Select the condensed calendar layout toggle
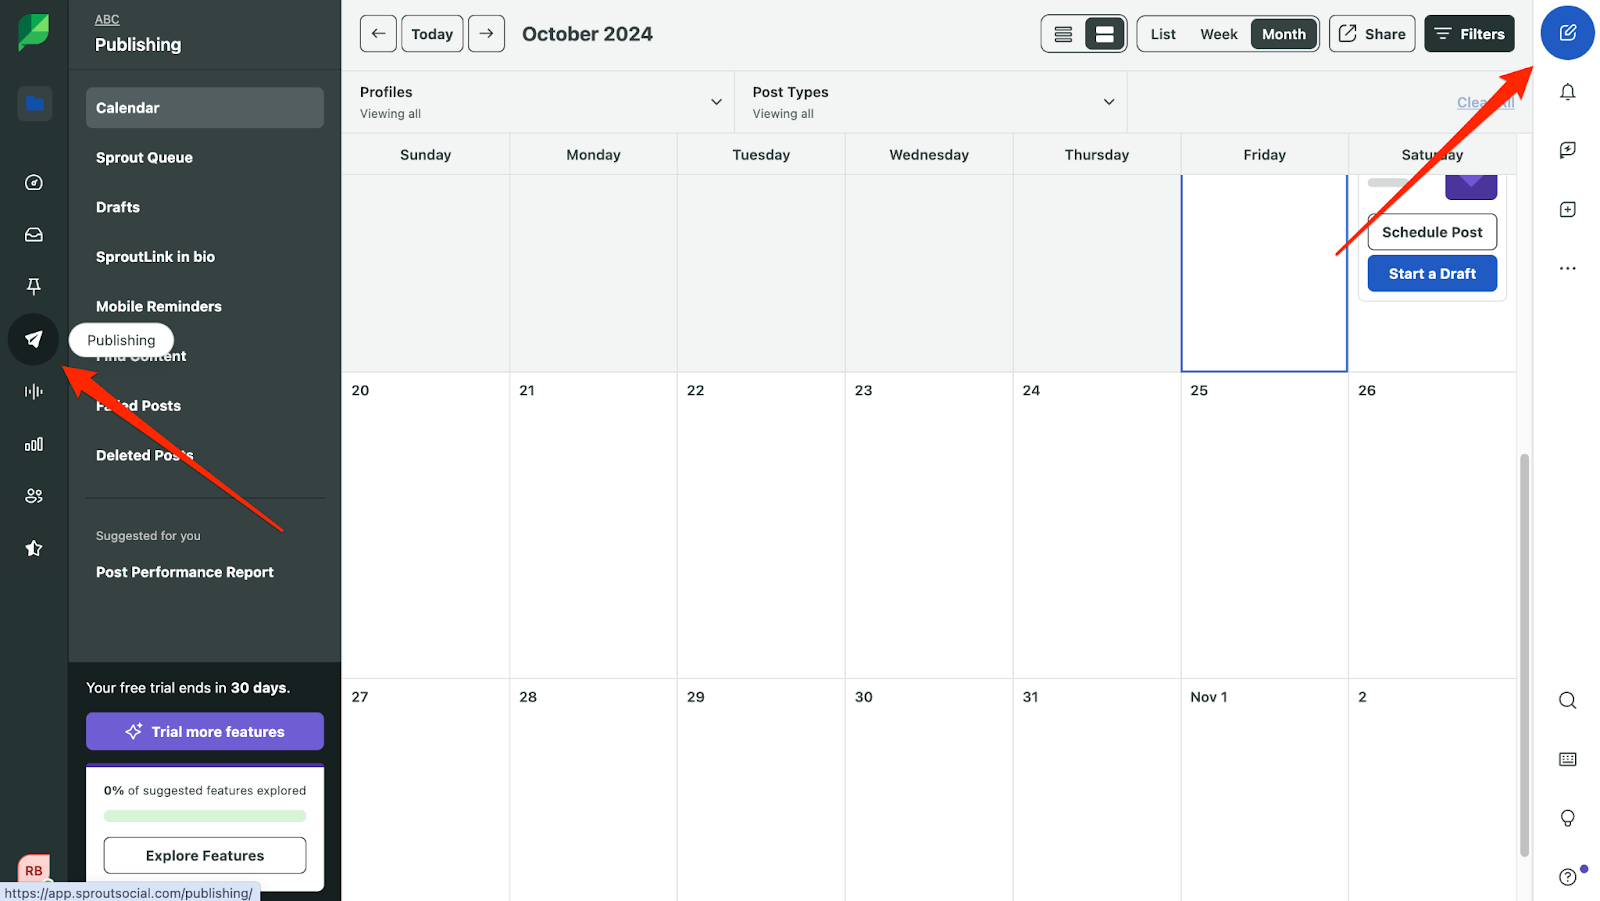The image size is (1600, 901). (x=1062, y=33)
